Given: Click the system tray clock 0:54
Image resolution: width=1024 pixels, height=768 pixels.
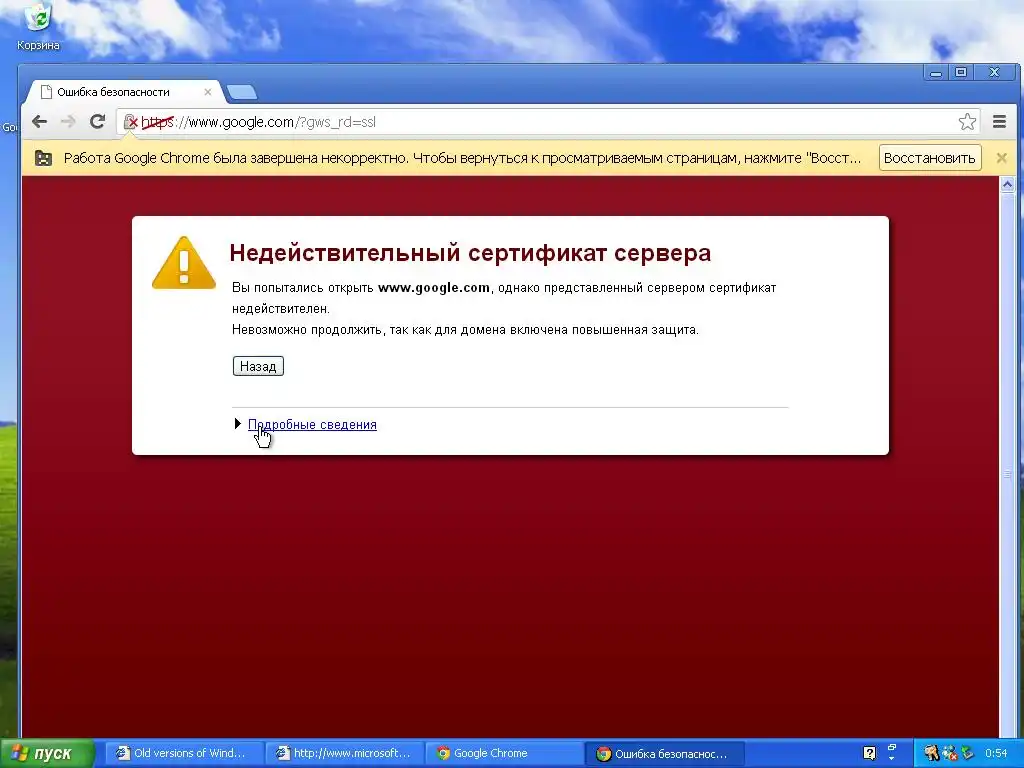Looking at the screenshot, I should click(996, 753).
